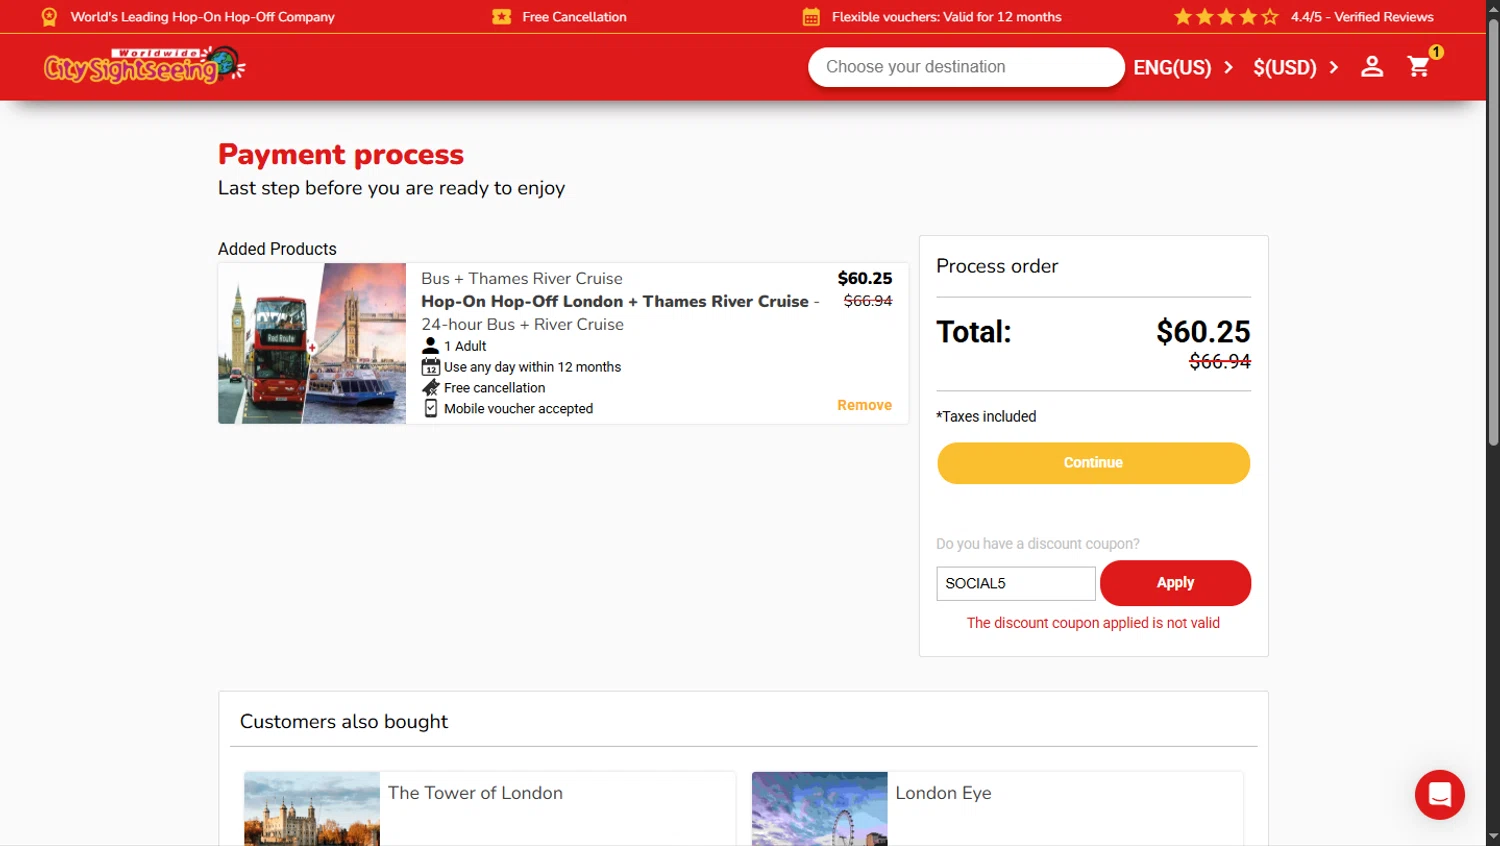Click the flexible vouchers calendar icon
1500x846 pixels.
[811, 17]
